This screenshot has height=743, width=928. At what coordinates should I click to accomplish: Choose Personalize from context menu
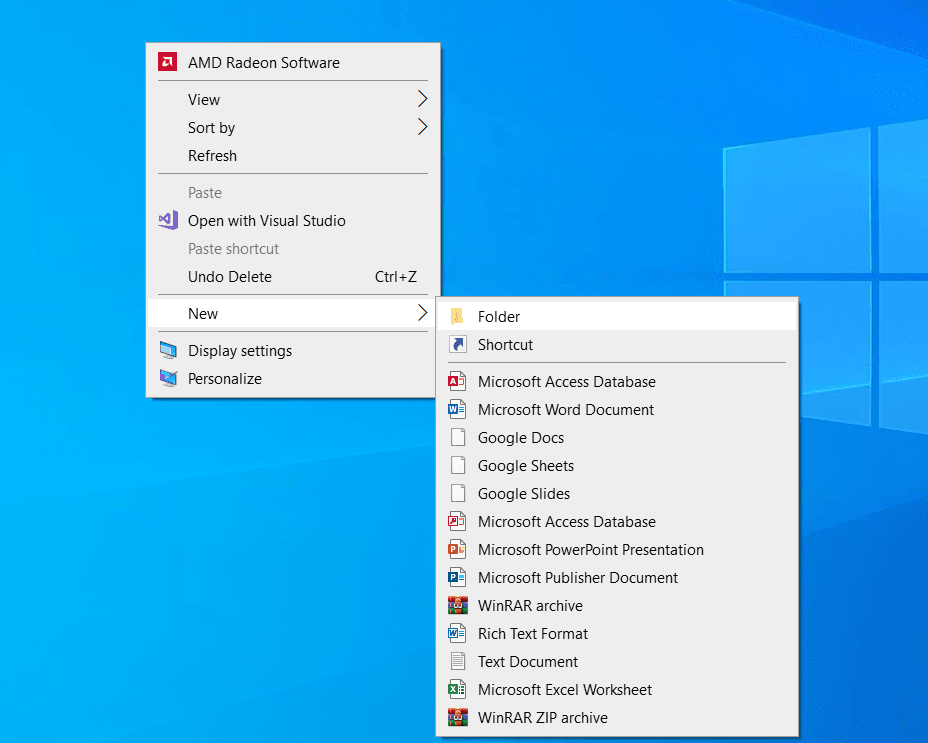293,378
